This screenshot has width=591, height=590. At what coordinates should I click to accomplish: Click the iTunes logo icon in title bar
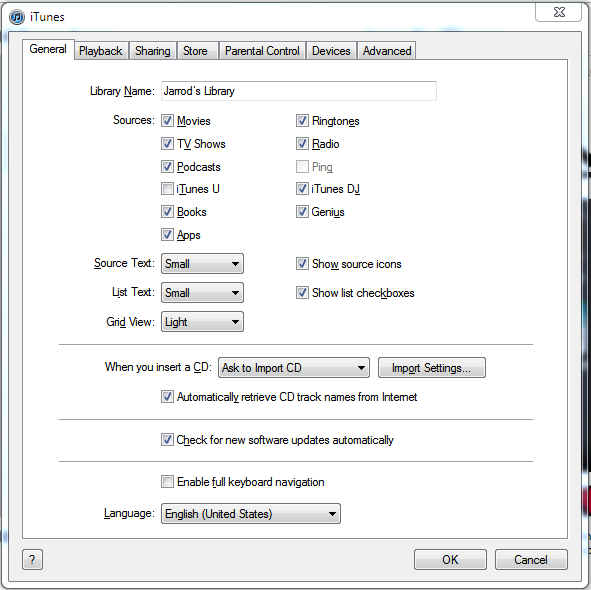point(17,17)
